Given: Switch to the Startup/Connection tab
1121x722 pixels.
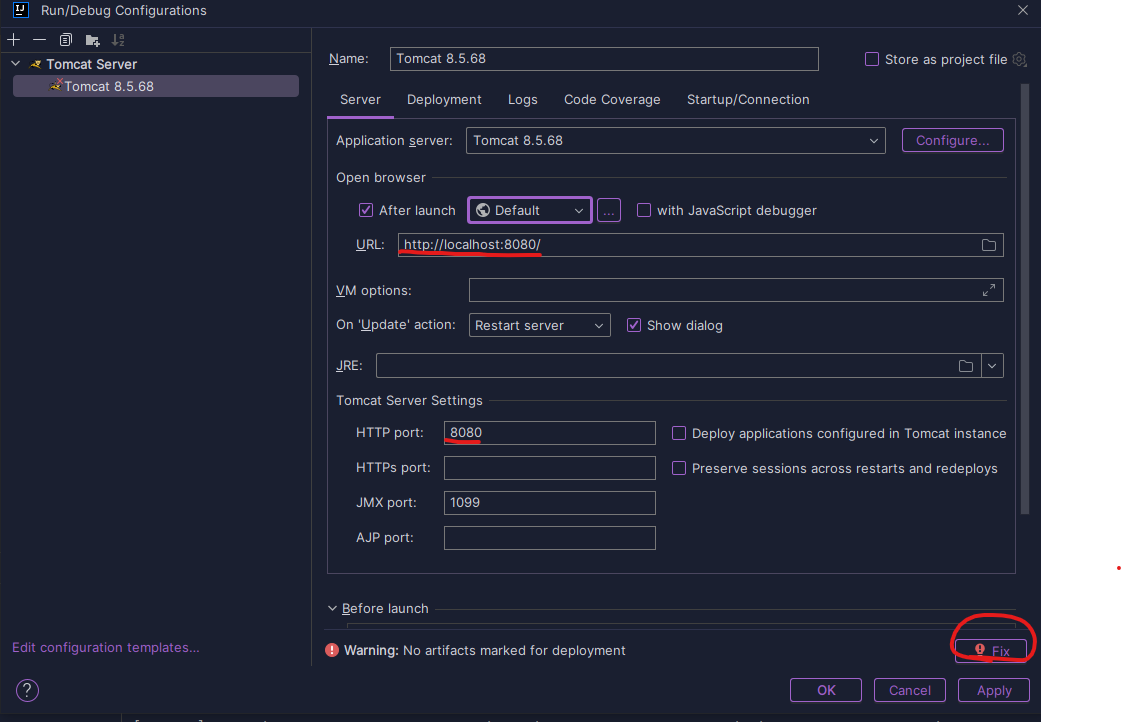Looking at the screenshot, I should (748, 99).
